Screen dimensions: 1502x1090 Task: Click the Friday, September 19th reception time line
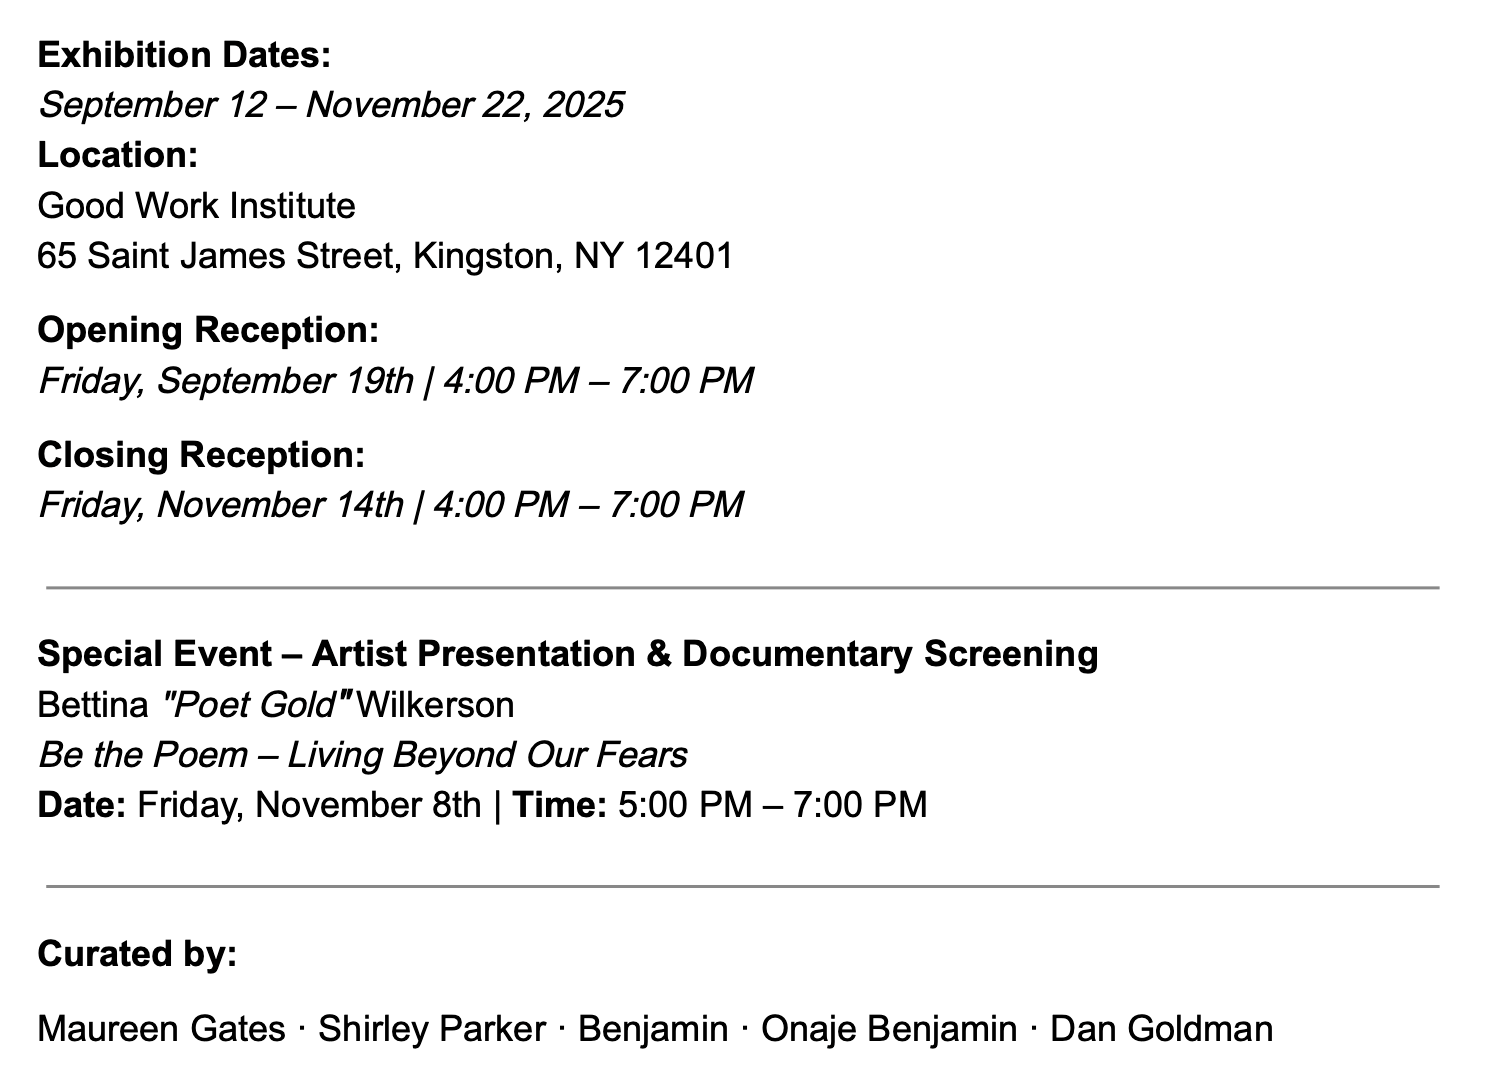click(395, 381)
